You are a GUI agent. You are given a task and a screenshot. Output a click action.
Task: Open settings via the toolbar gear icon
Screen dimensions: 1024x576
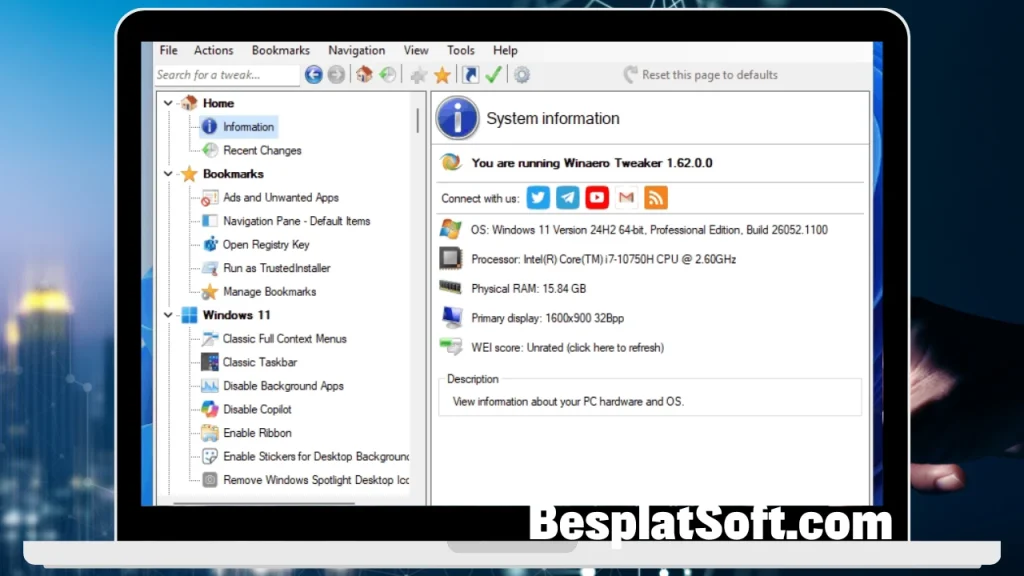point(521,75)
